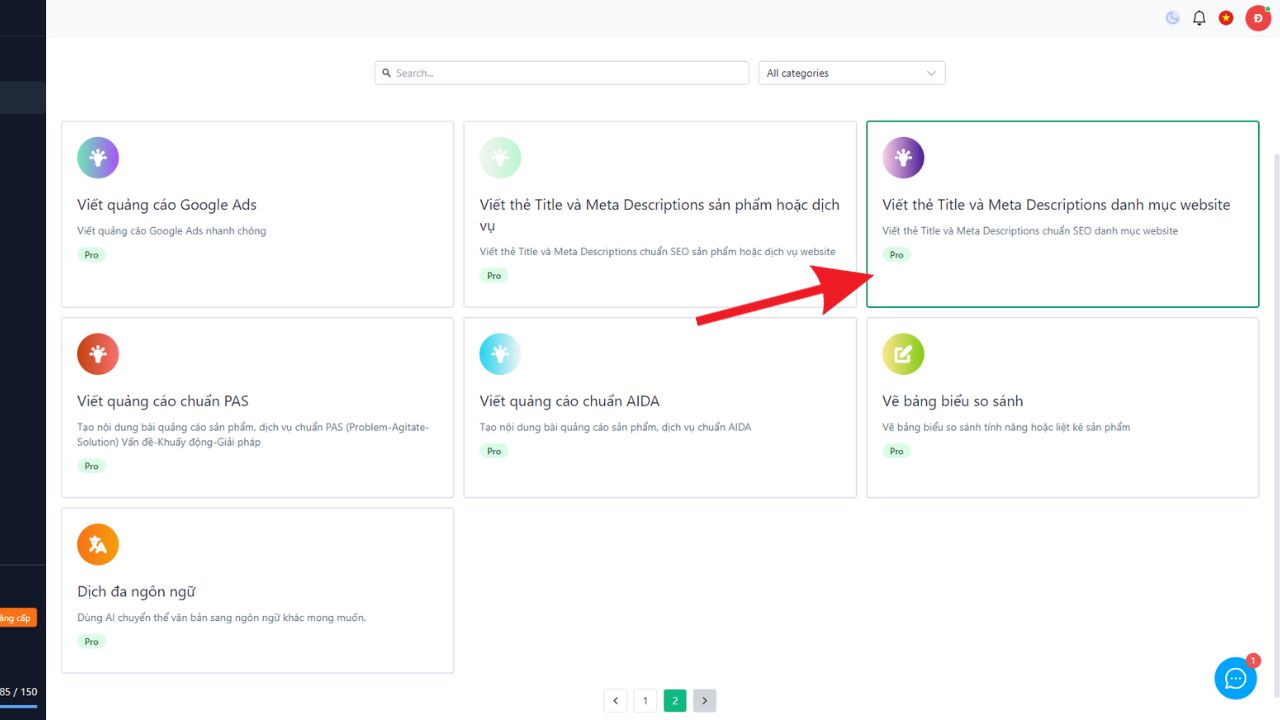The width and height of the screenshot is (1280, 720).
Task: Click the Google Ads card lightbulb icon
Action: 98,158
